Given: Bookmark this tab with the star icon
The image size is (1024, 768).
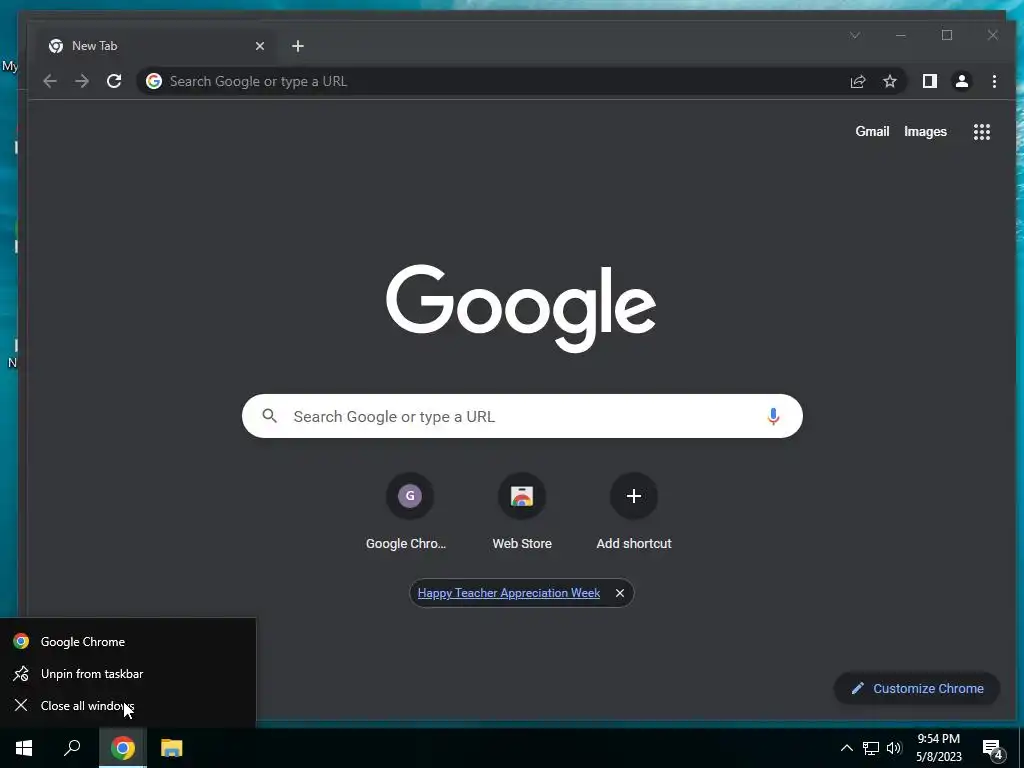Looking at the screenshot, I should [x=889, y=81].
